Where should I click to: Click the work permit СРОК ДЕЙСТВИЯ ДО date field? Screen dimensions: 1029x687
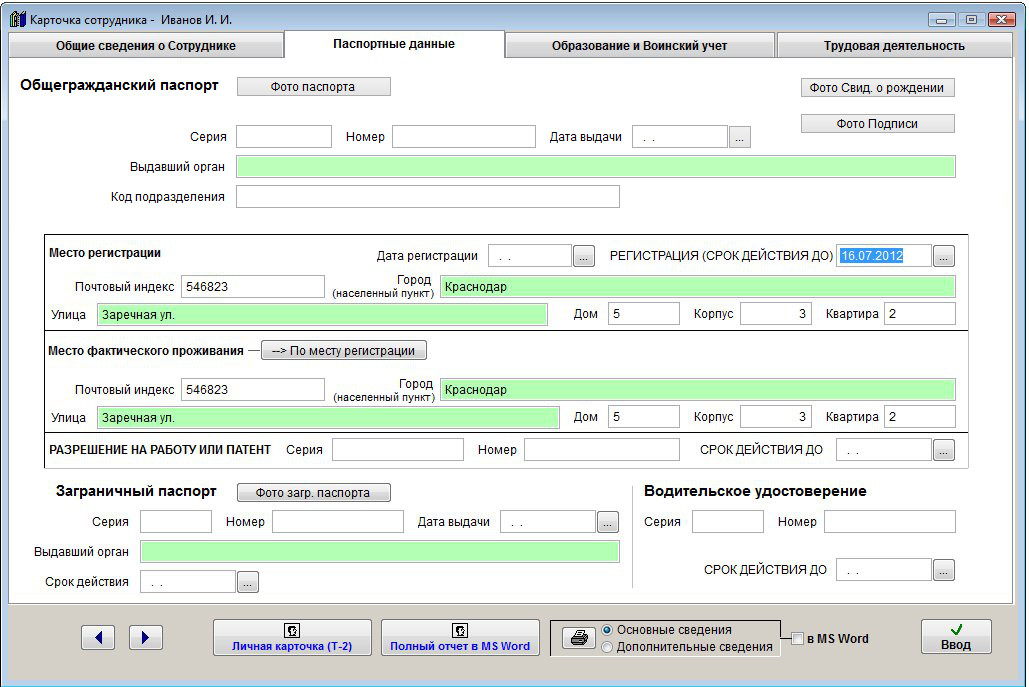pyautogui.click(x=884, y=449)
